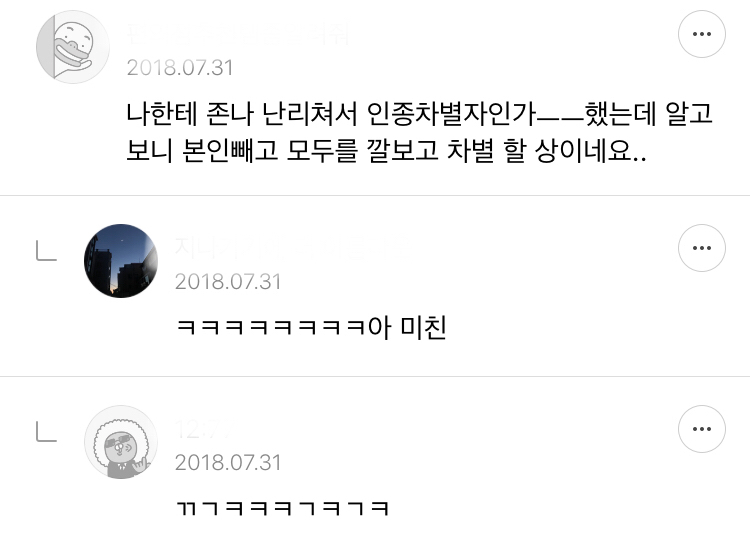Open the duck character profile picture
Image resolution: width=750 pixels, height=547 pixels.
[x=73, y=47]
